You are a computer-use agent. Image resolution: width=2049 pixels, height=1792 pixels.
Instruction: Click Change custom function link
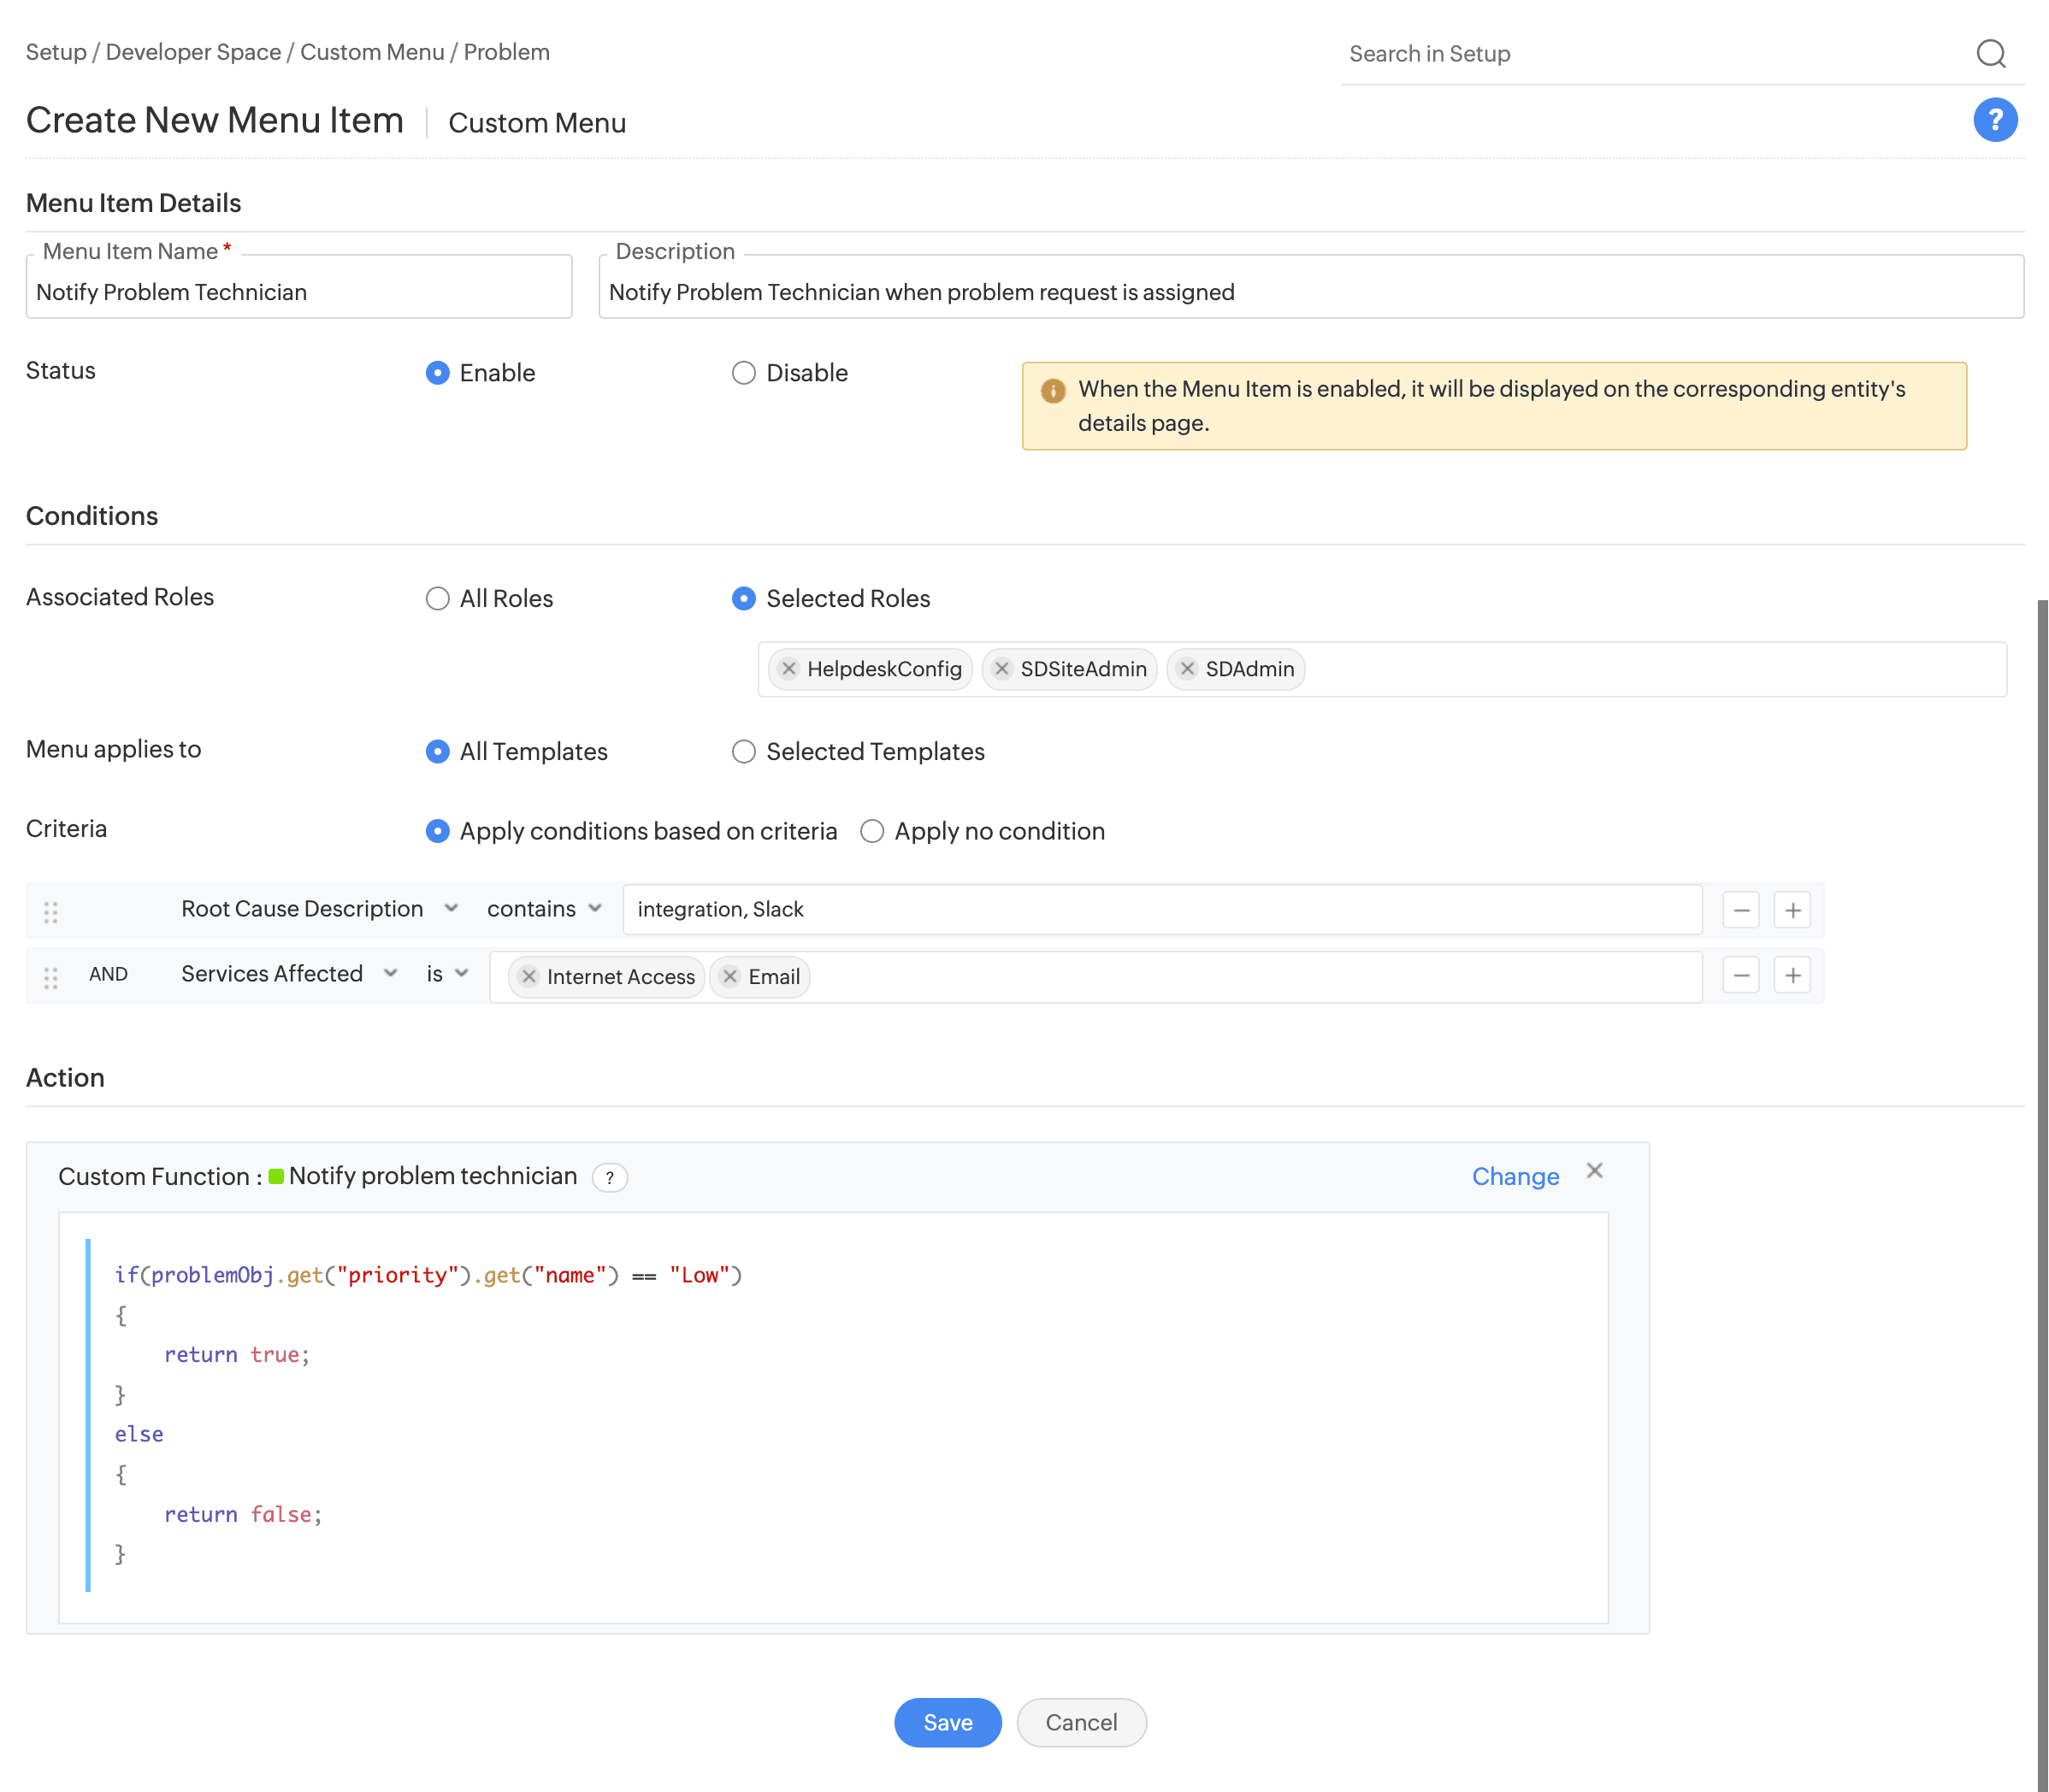[1514, 1177]
